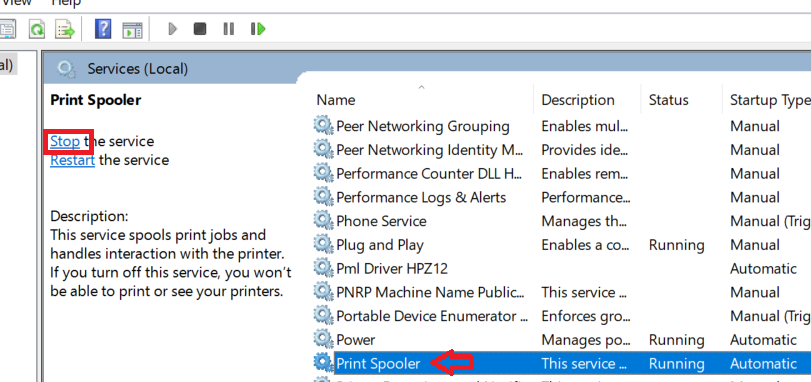Viewport: 811px width, 382px height.
Task: Click Automatic startup type of Print Spooler
Action: click(x=763, y=364)
